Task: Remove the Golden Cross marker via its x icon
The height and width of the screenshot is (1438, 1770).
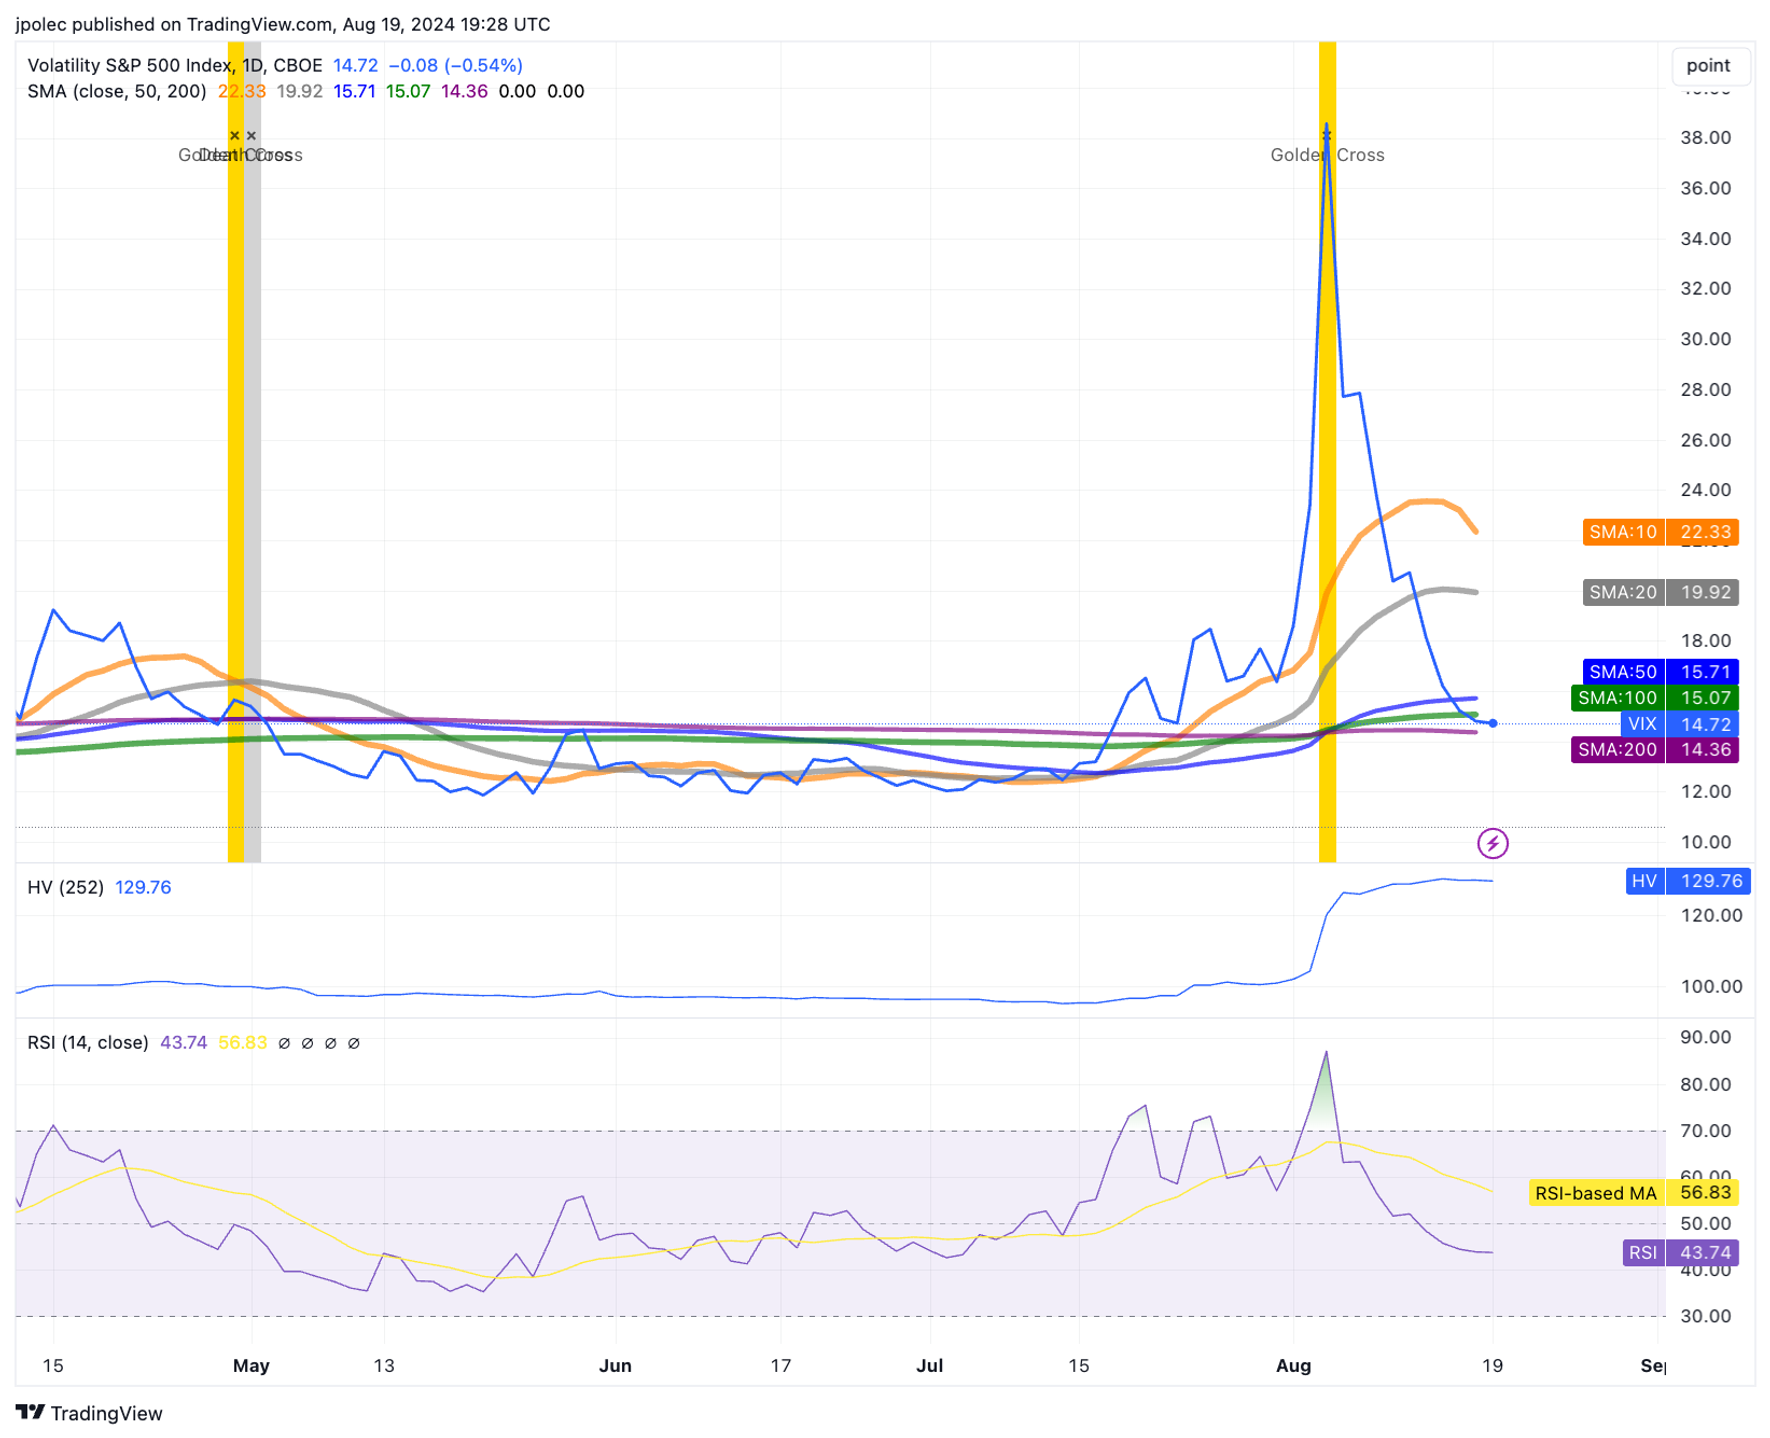Action: pos(234,134)
